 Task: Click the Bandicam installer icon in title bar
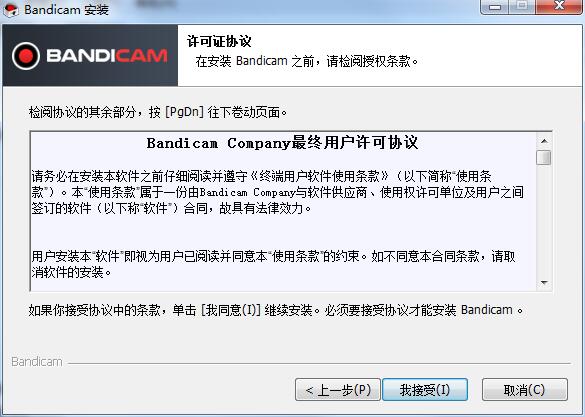[10, 9]
